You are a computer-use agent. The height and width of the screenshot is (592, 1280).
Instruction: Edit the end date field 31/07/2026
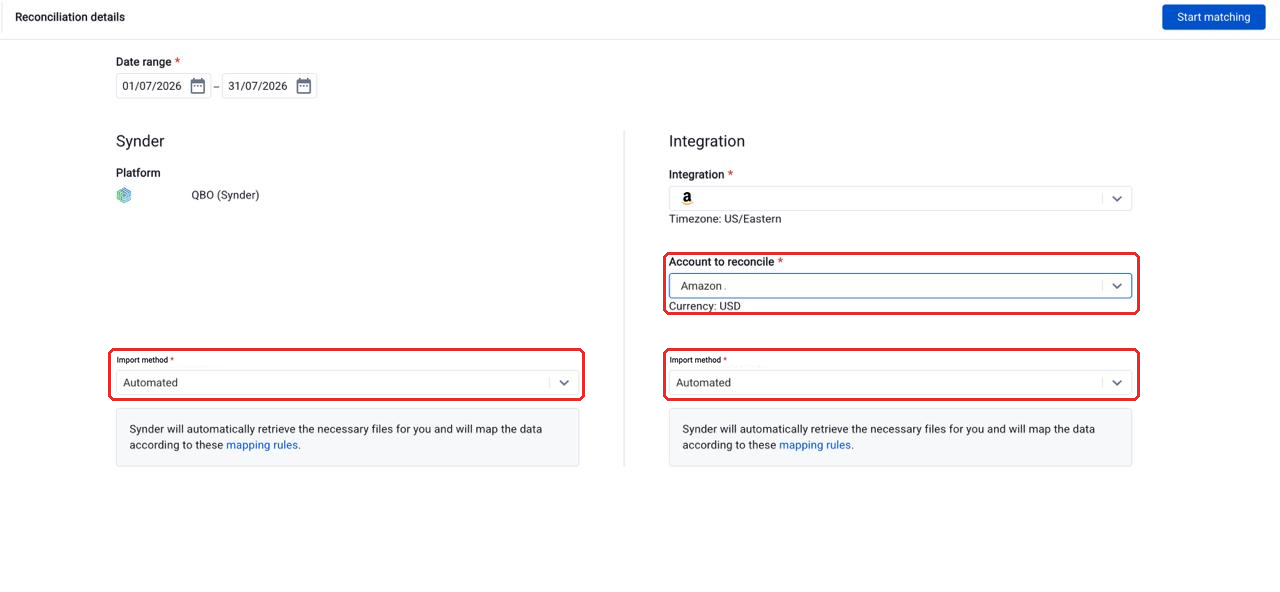[258, 86]
